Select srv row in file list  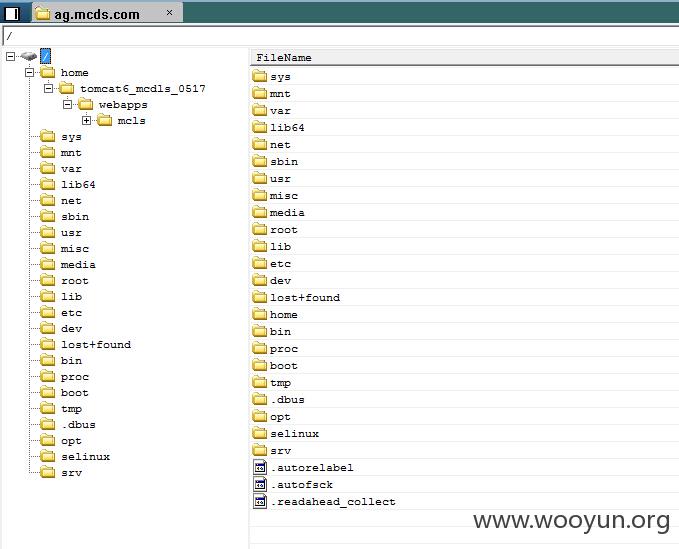pos(464,451)
